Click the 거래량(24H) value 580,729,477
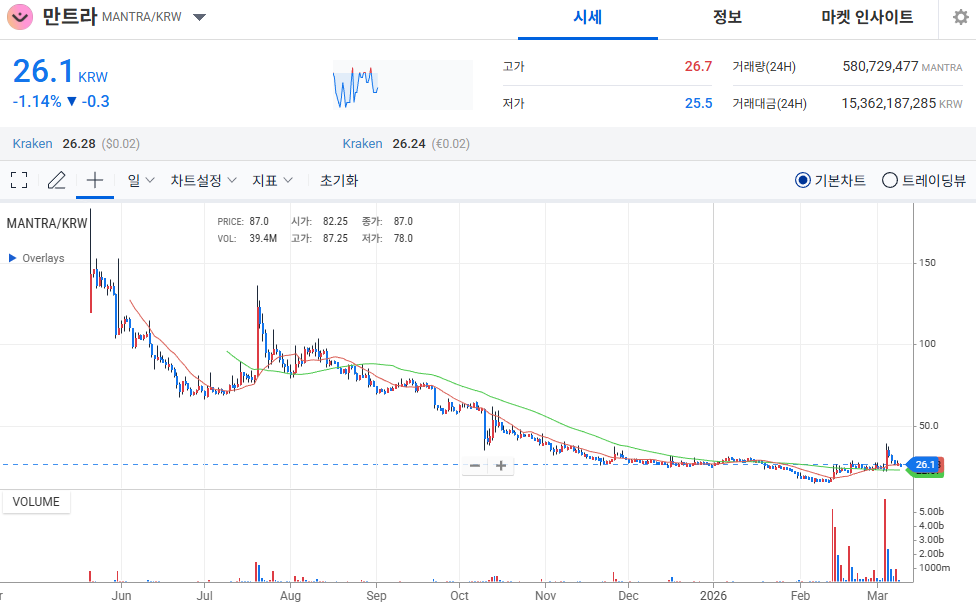Viewport: 976px width, 610px height. click(x=880, y=66)
